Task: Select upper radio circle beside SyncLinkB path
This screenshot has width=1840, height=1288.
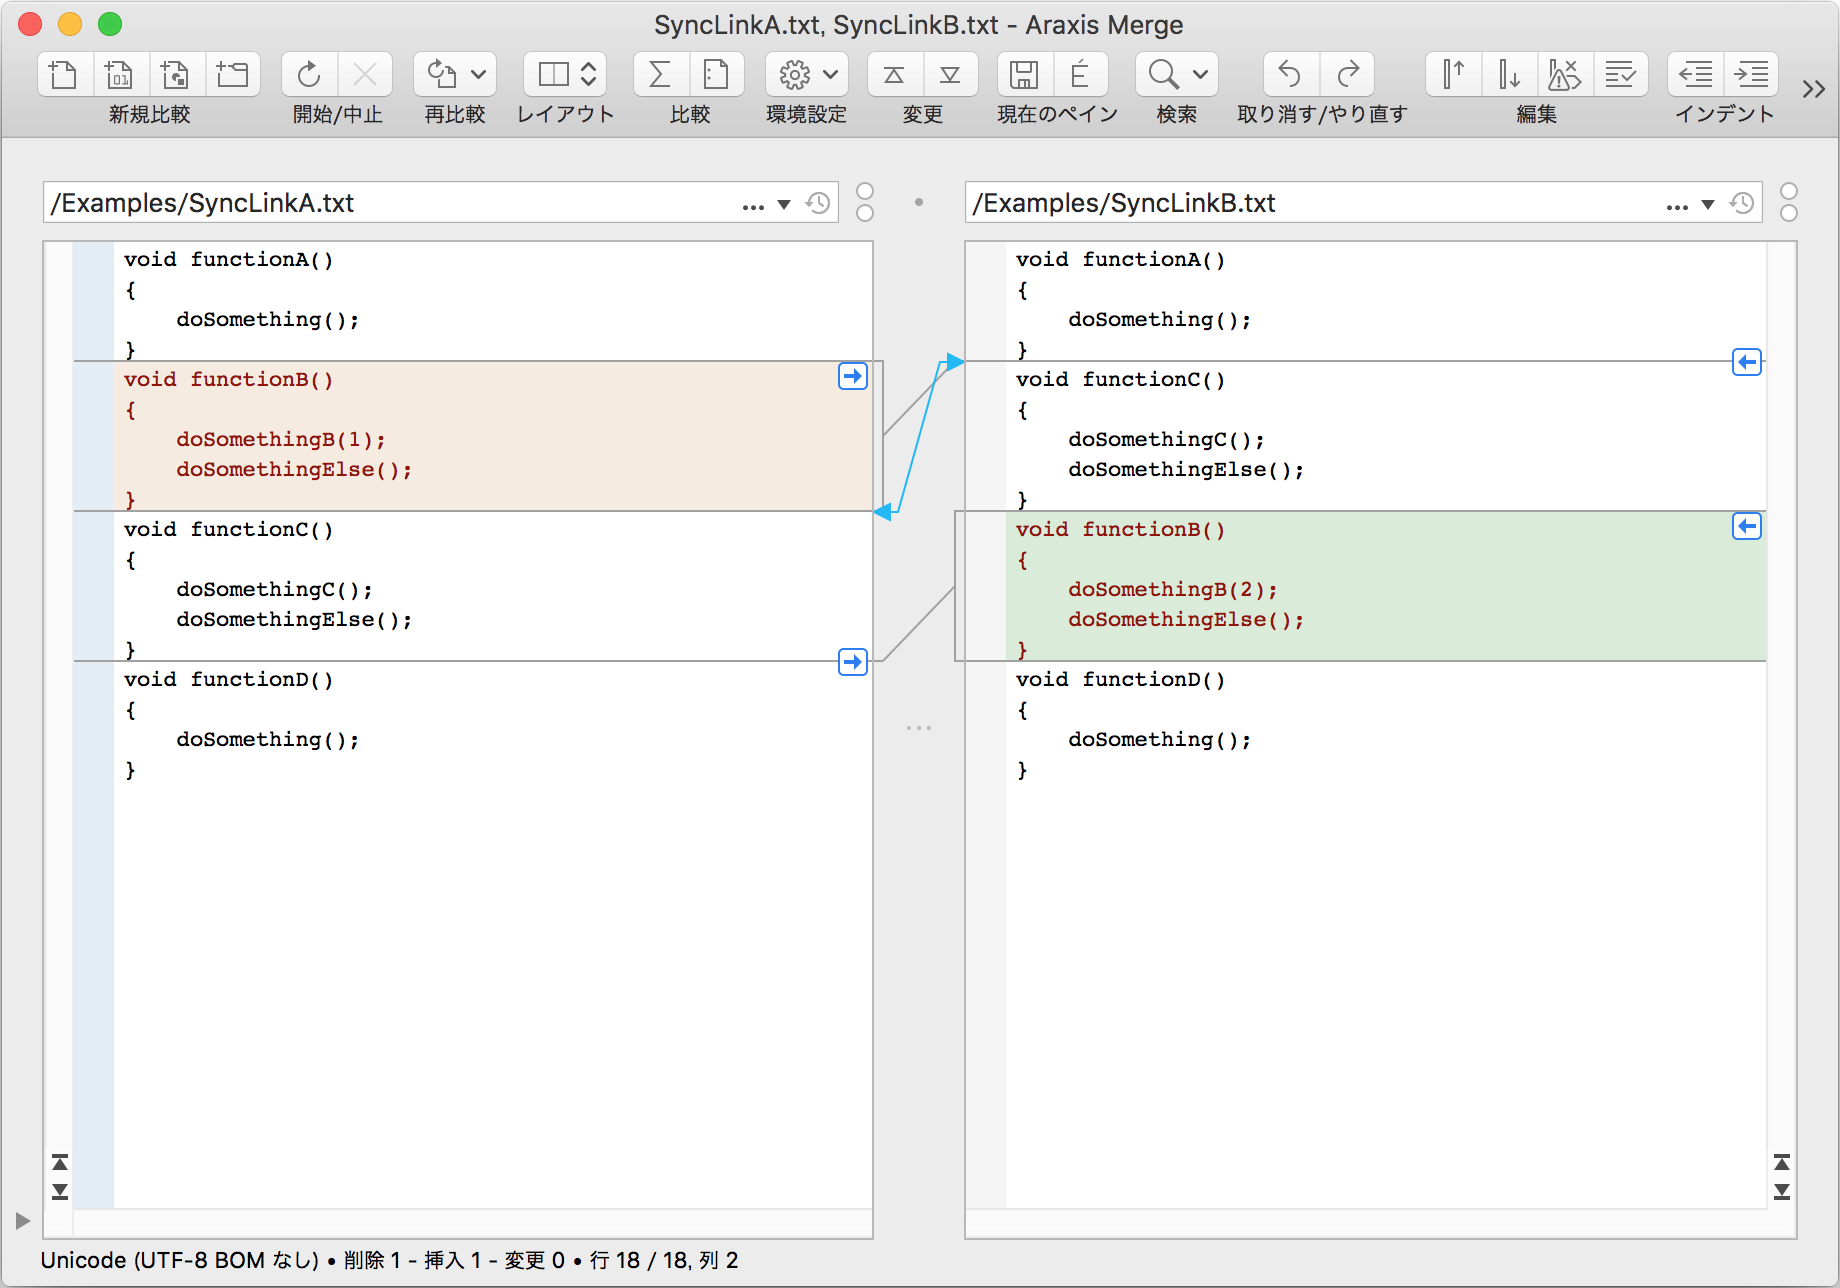Action: pyautogui.click(x=1789, y=191)
